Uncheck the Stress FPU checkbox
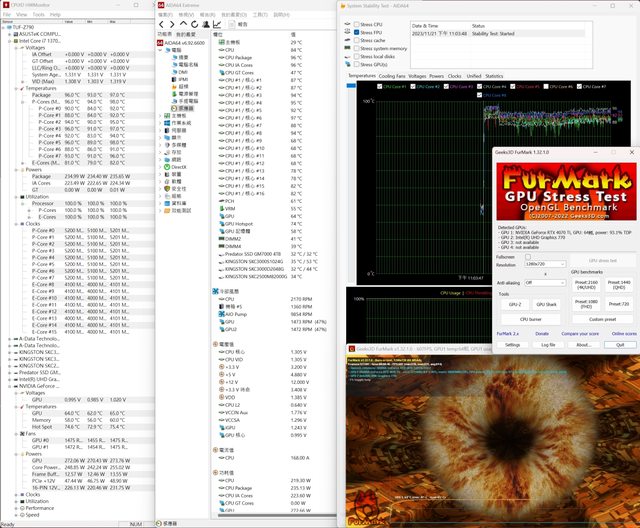The height and width of the screenshot is (528, 640). 354,32
